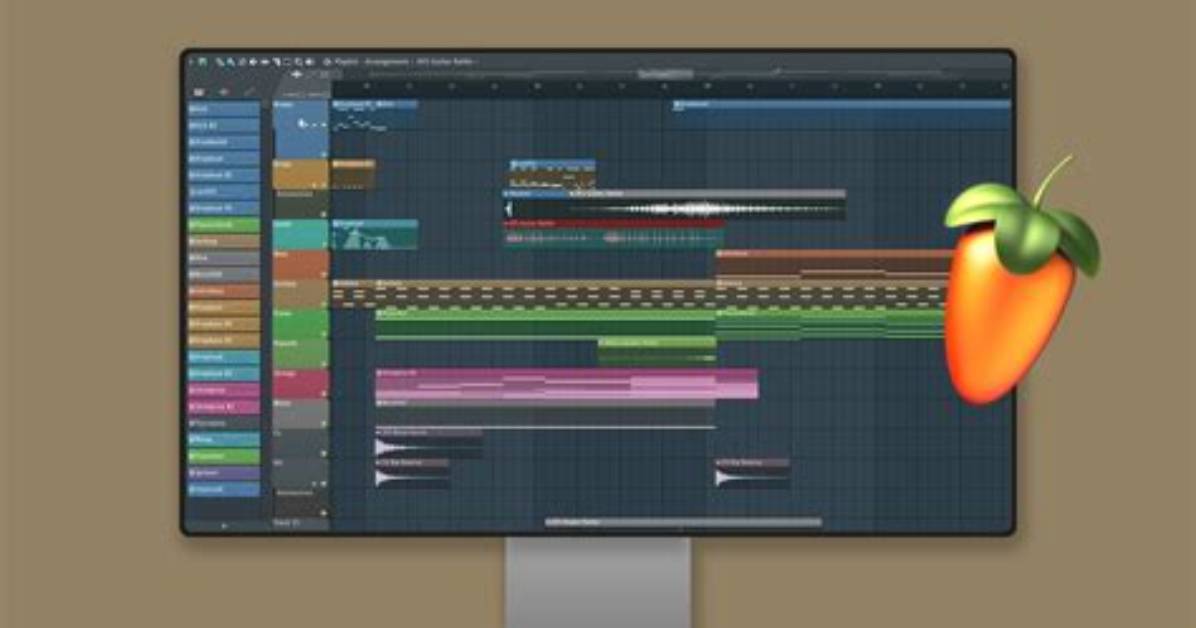Select the Zoom tool in playlist toolbar
This screenshot has width=1196, height=628.
(298, 62)
